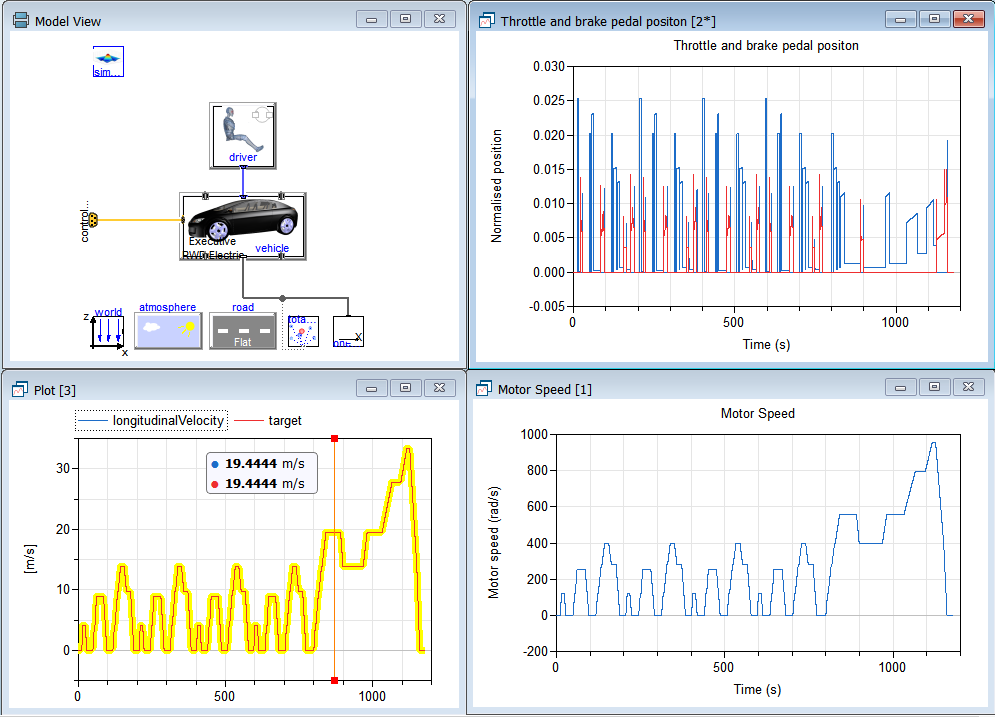Screen dimensions: 995x717
Task: Select the atmosphere component
Action: (168, 331)
